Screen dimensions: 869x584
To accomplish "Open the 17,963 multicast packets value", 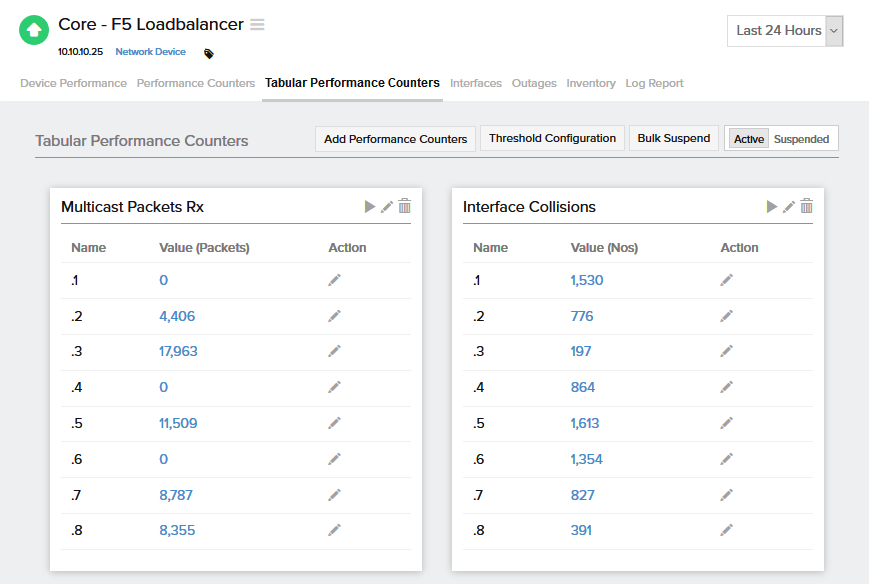I will pos(178,351).
